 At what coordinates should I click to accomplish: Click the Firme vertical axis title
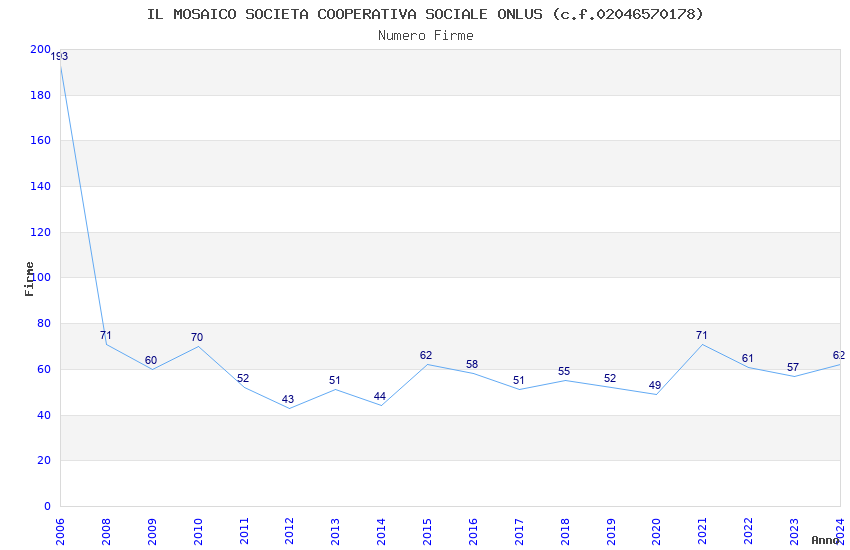29,279
